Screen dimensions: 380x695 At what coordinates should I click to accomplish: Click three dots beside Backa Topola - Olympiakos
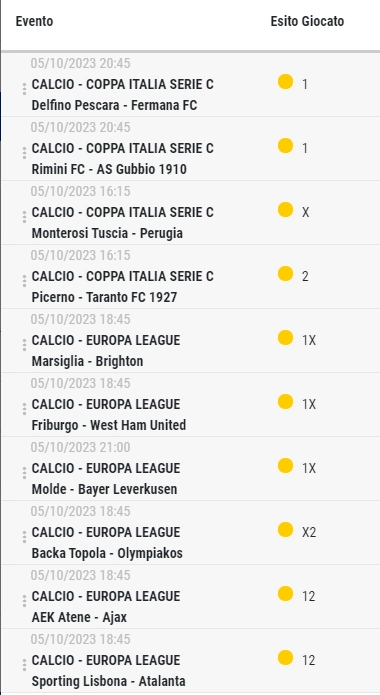click(24, 537)
